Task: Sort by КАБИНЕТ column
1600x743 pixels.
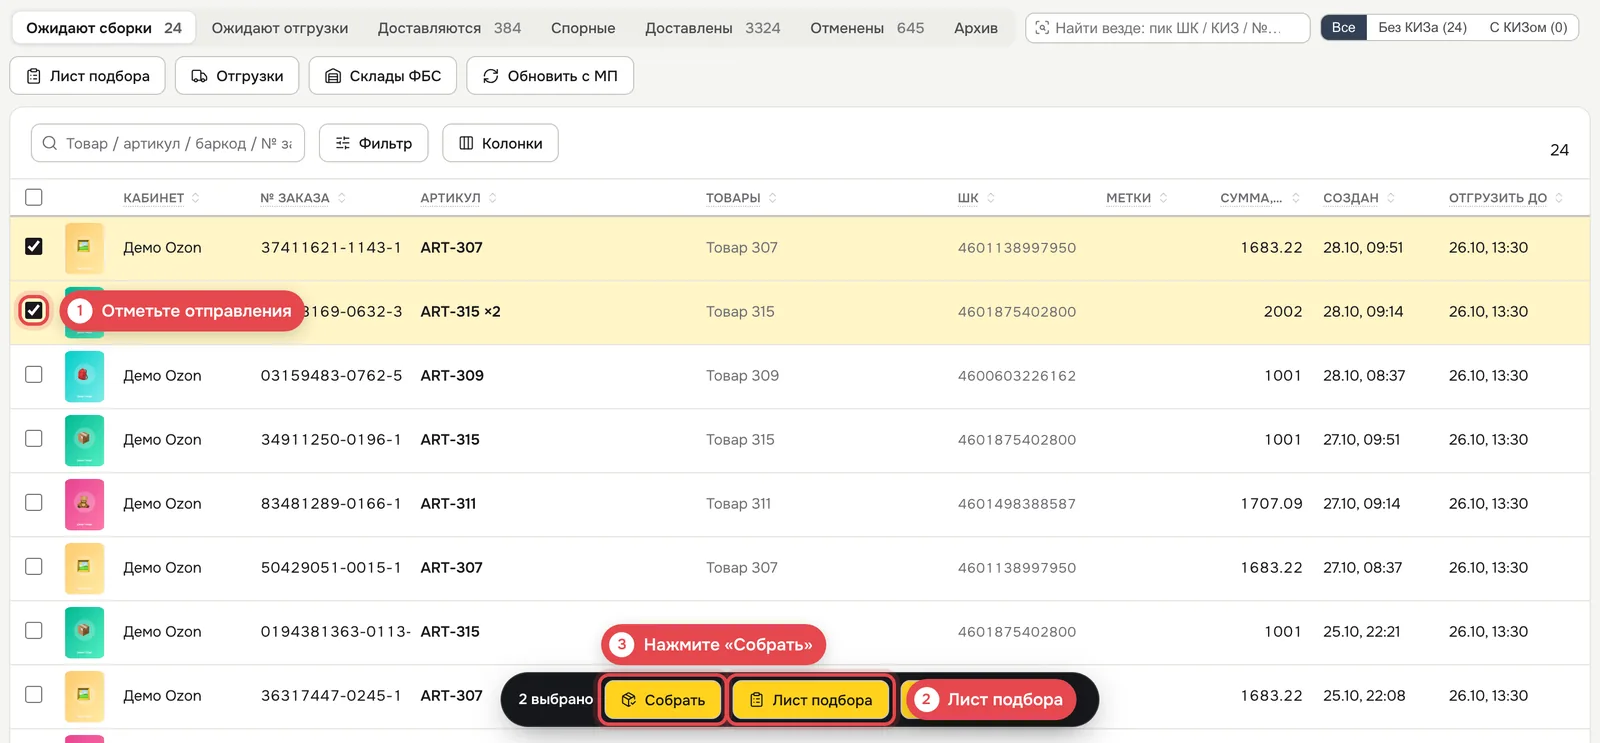Action: [161, 198]
